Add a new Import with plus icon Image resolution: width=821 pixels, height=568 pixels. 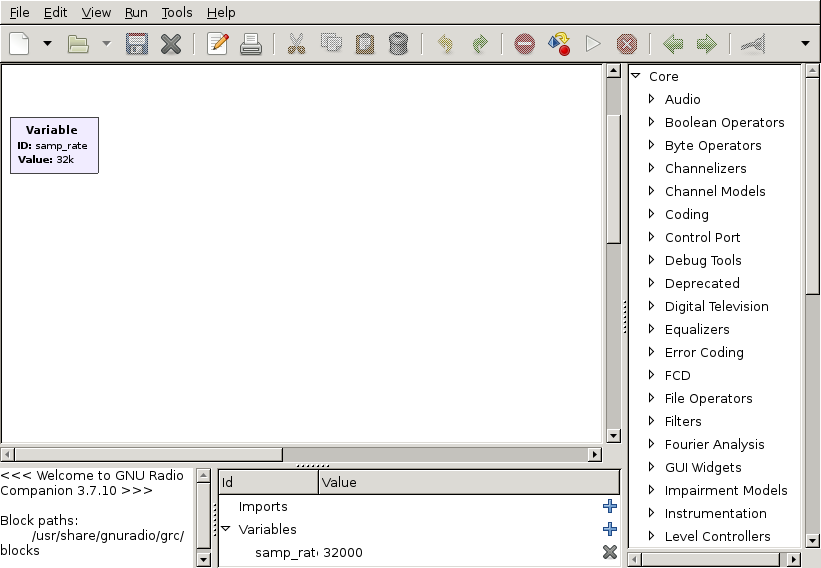pyautogui.click(x=610, y=506)
